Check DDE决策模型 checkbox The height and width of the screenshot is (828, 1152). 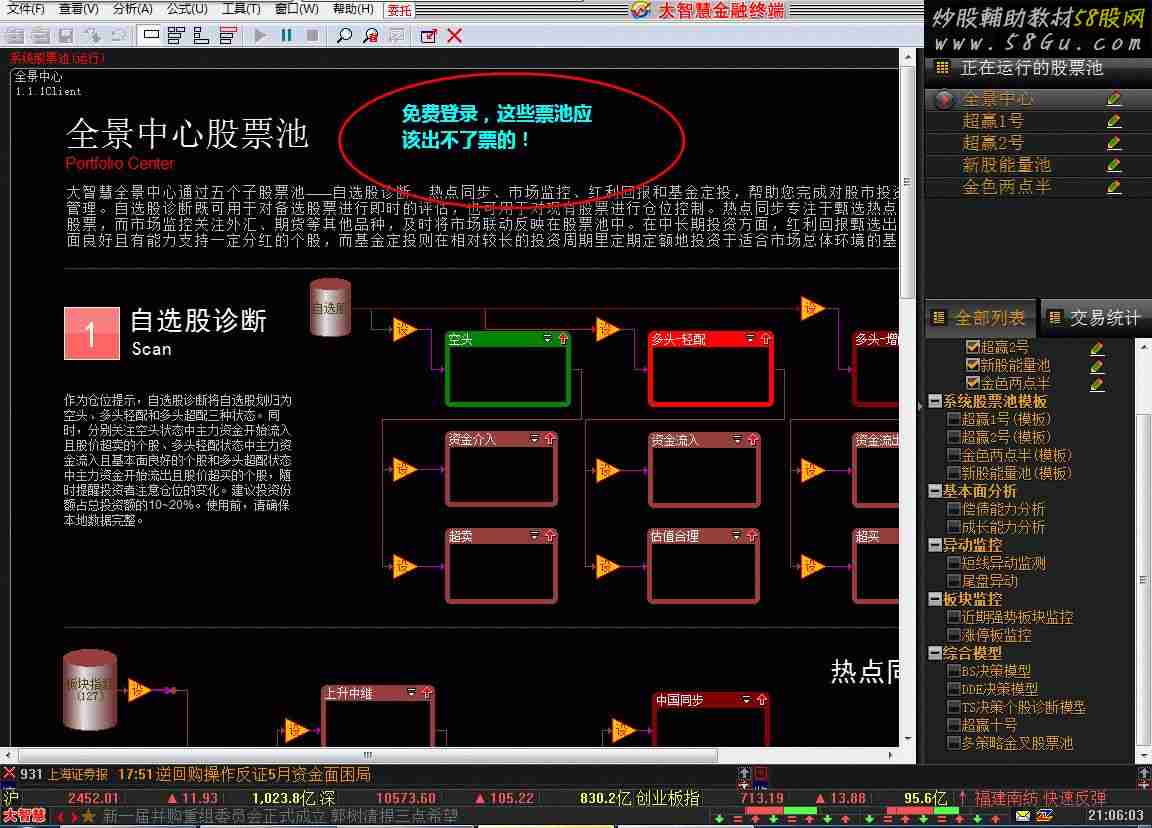pos(954,689)
